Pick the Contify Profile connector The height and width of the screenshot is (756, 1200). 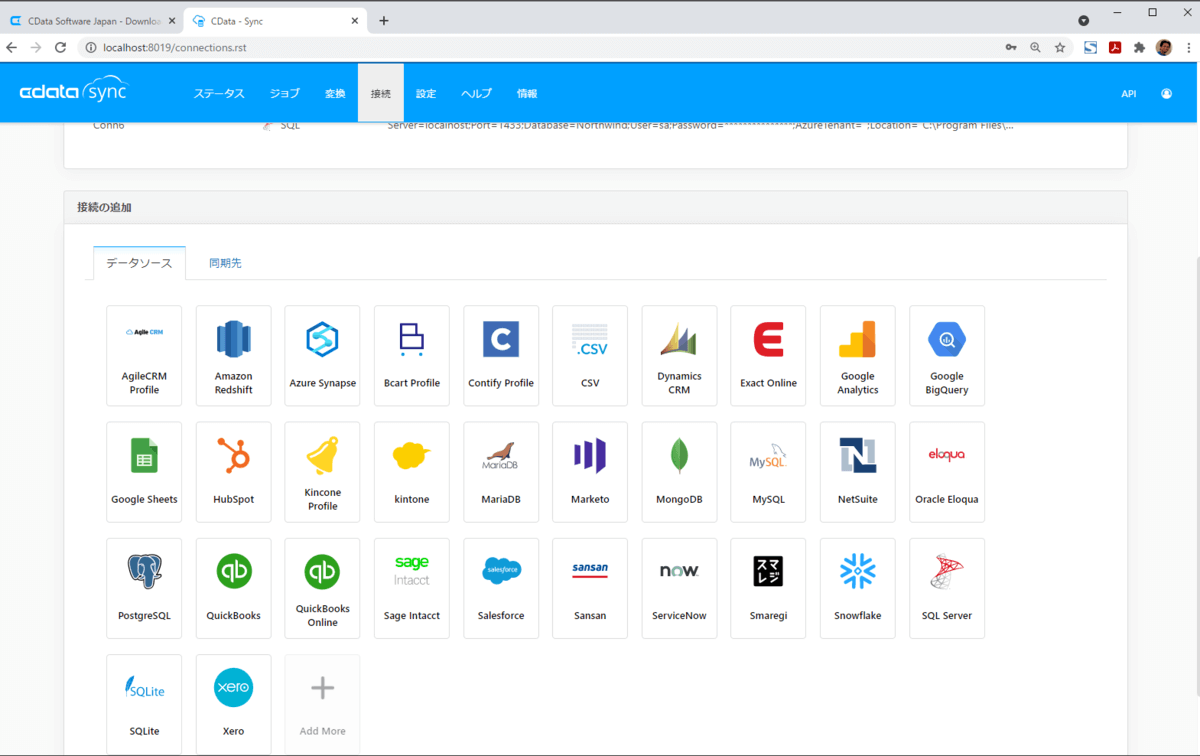[501, 356]
